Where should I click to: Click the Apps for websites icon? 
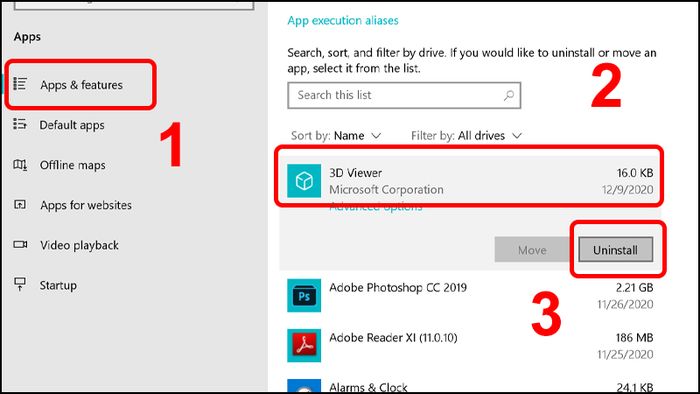[20, 205]
